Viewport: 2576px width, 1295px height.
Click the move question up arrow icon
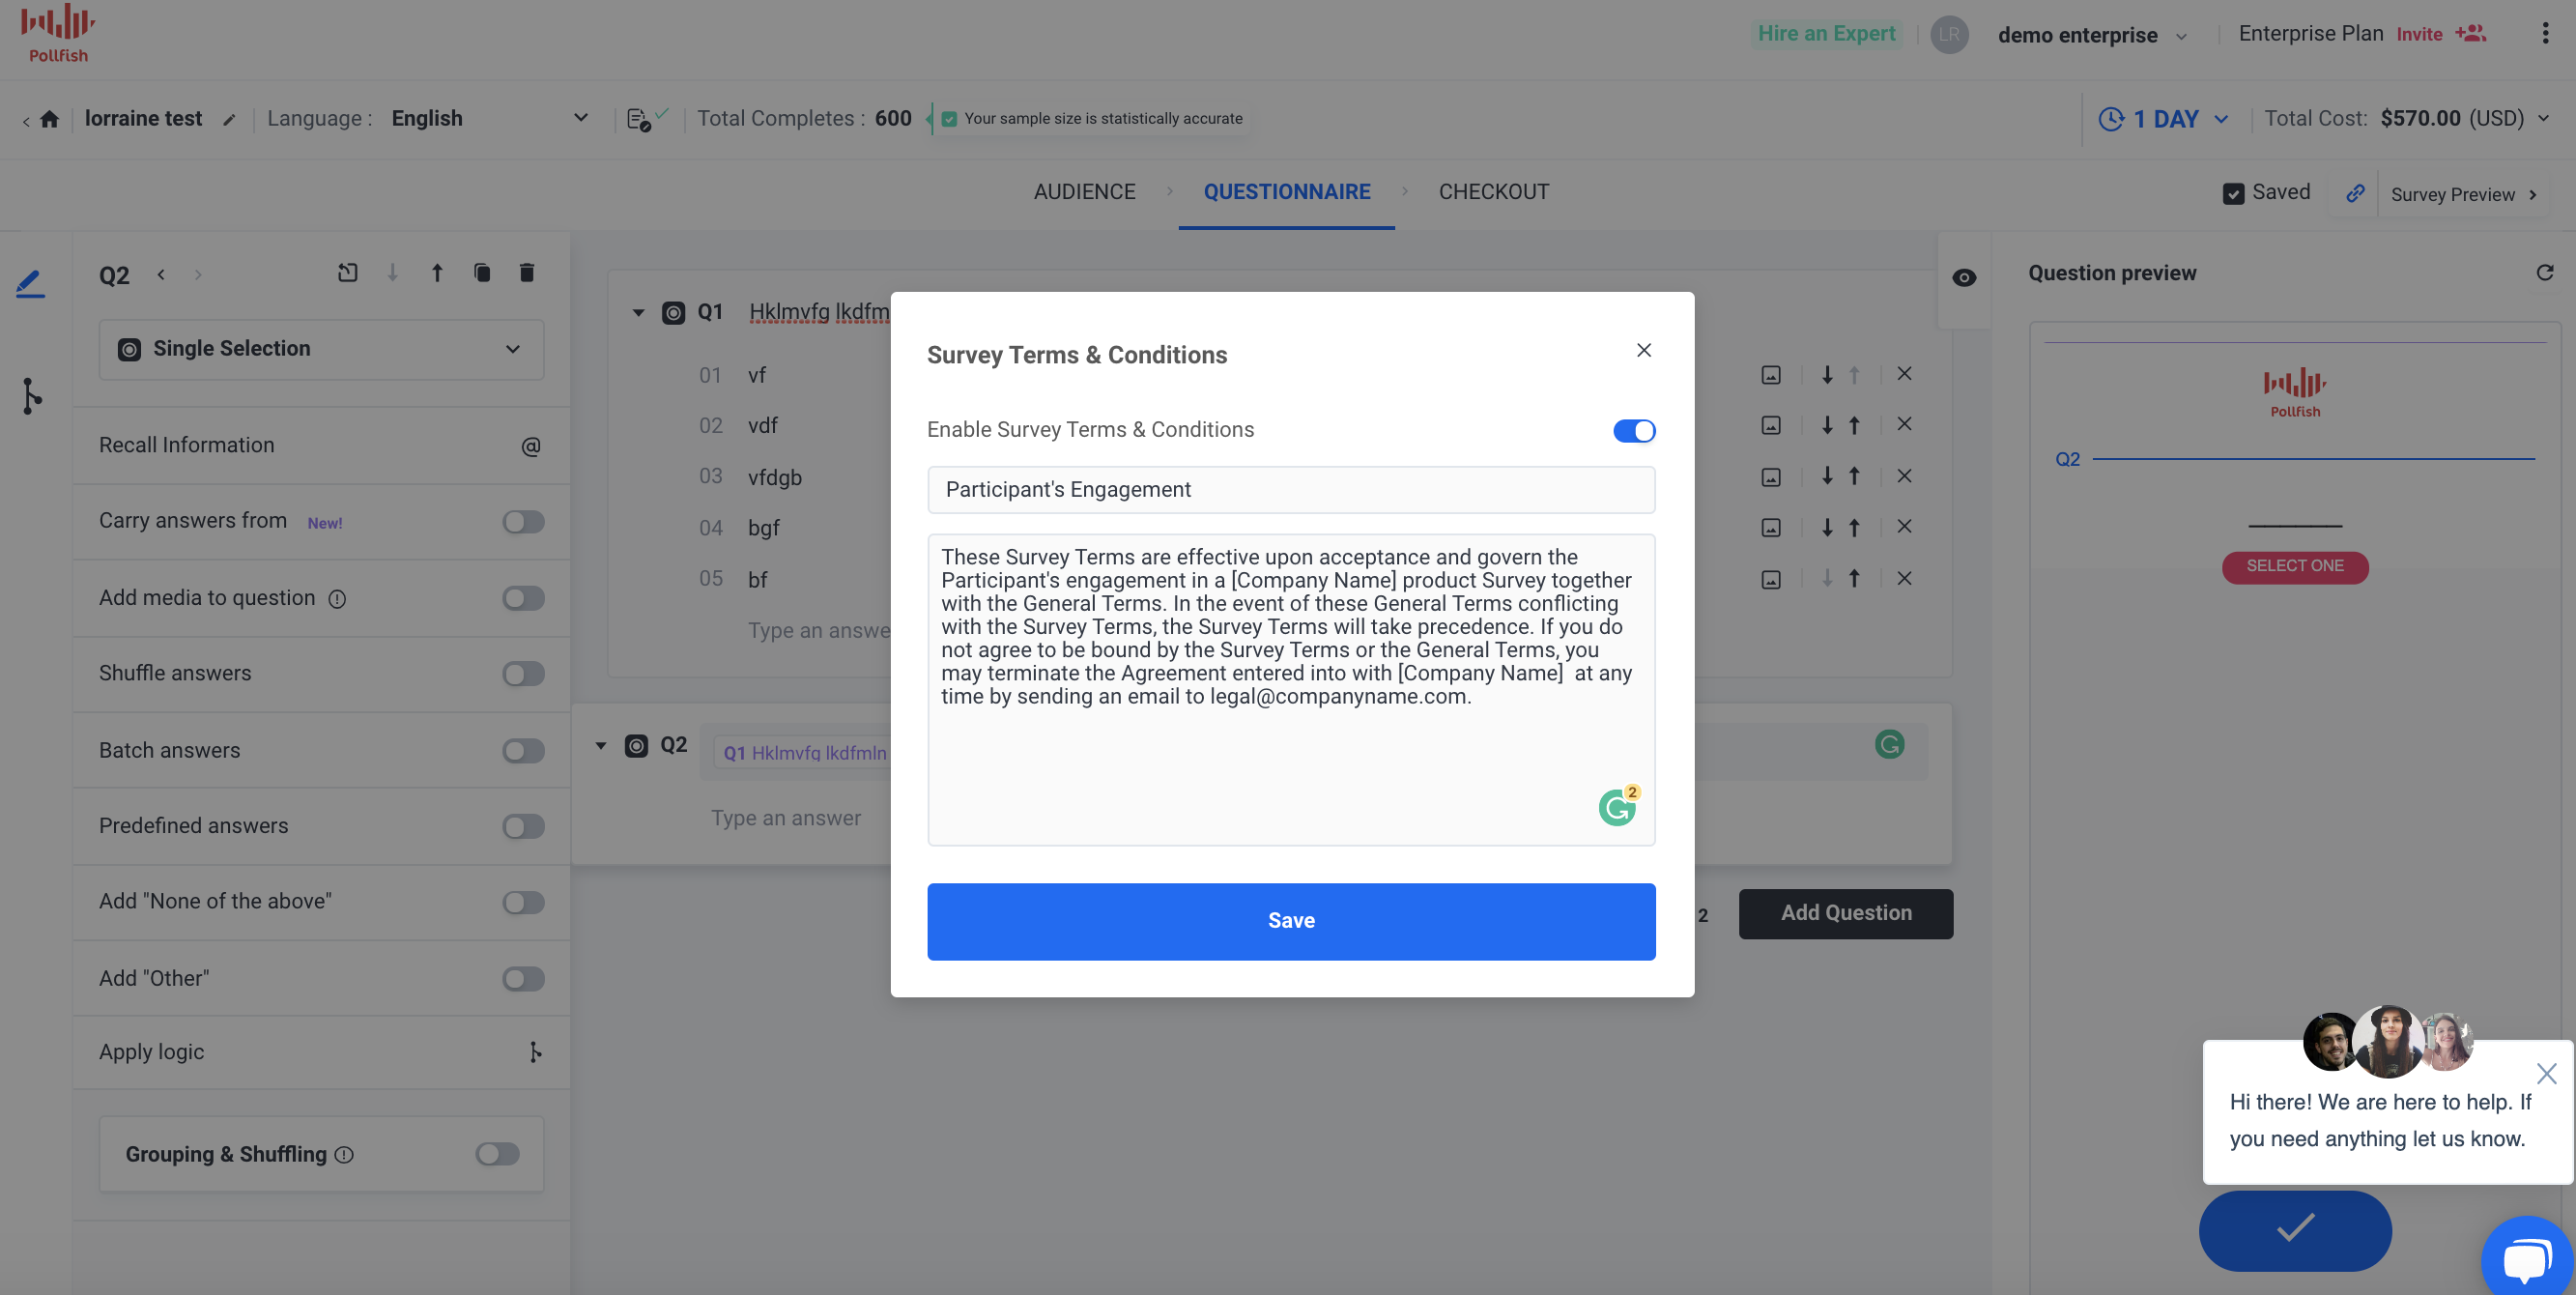click(x=436, y=274)
